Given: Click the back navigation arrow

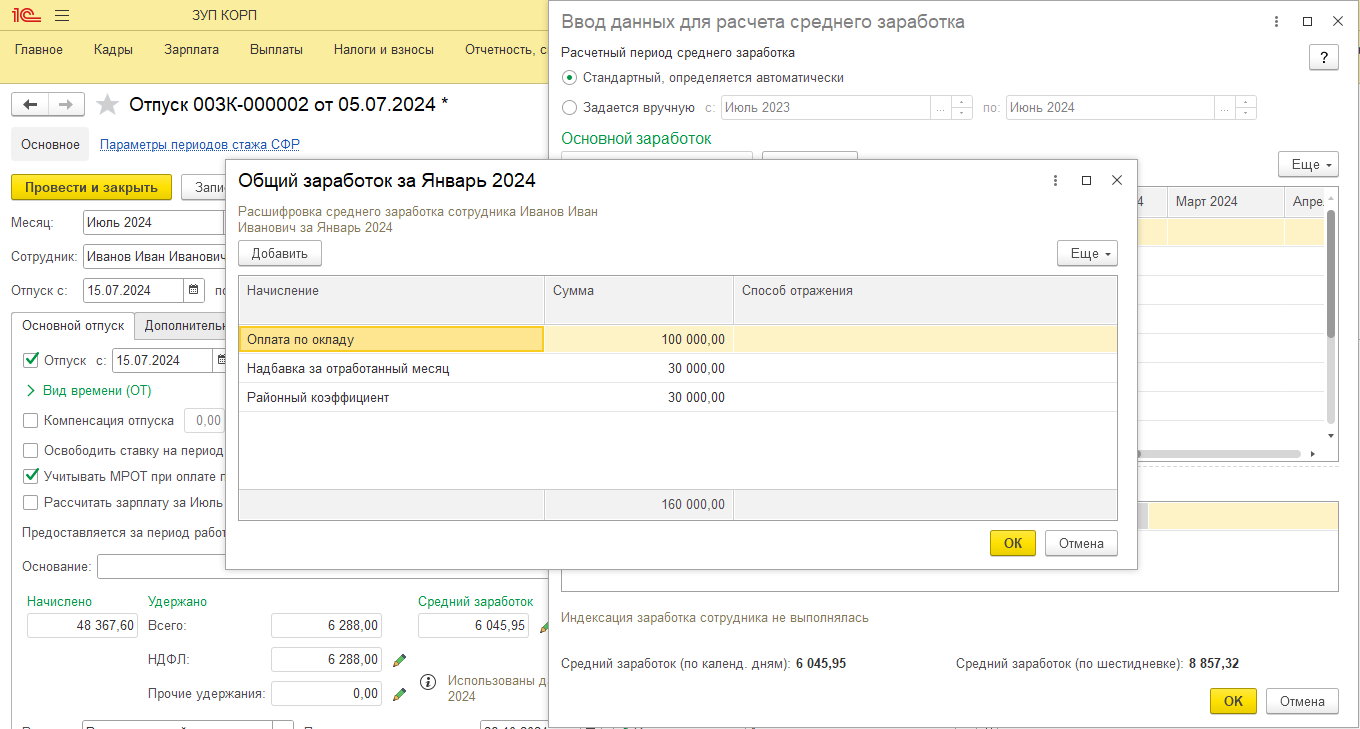Looking at the screenshot, I should 30,105.
